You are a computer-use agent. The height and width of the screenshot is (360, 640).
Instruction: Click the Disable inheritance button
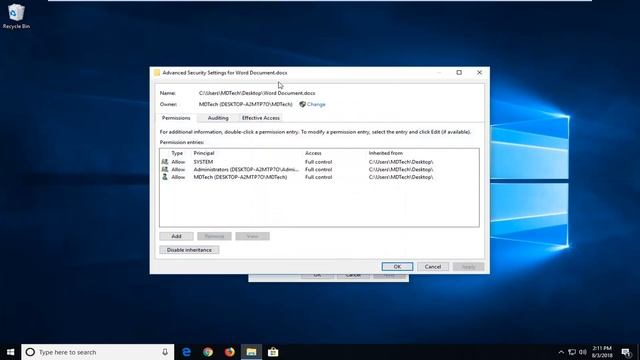pyautogui.click(x=189, y=250)
